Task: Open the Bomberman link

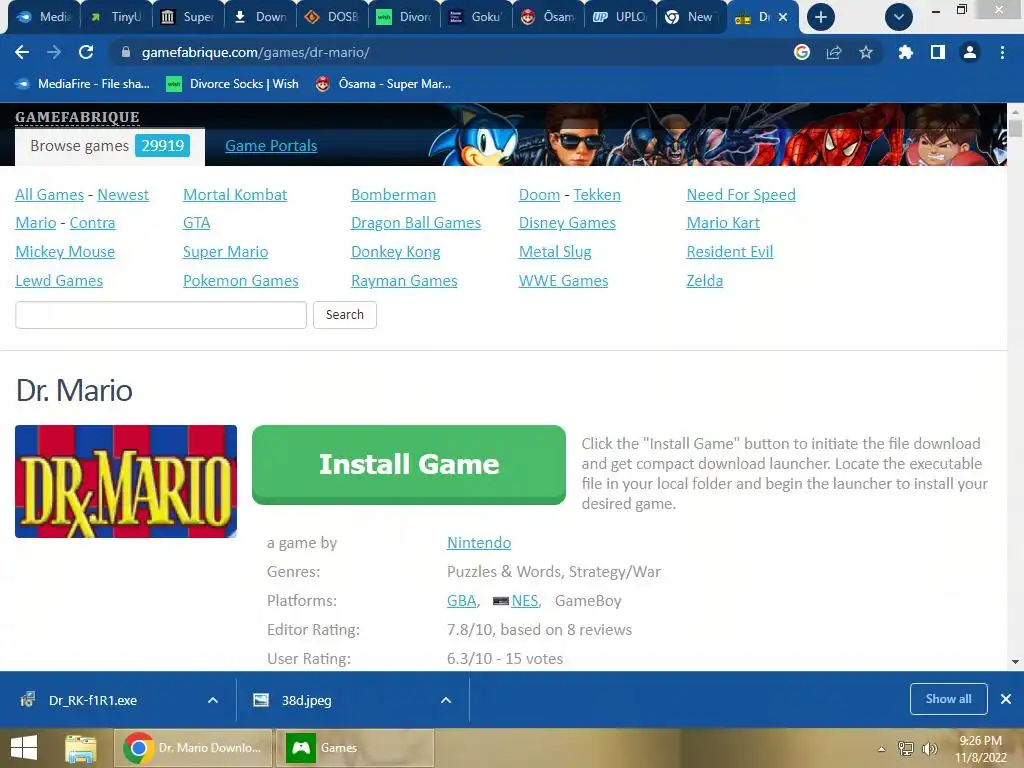Action: [393, 195]
